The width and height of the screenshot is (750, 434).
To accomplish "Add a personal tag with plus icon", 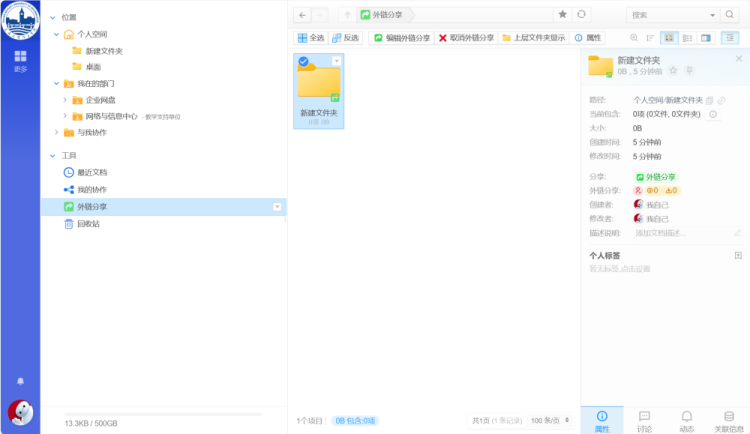I will [x=738, y=256].
